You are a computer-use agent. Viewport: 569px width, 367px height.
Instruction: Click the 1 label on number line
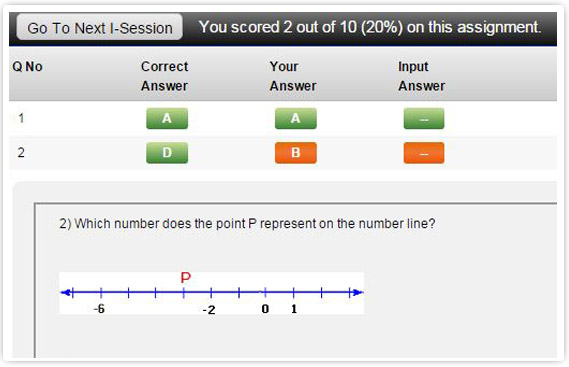(x=294, y=309)
